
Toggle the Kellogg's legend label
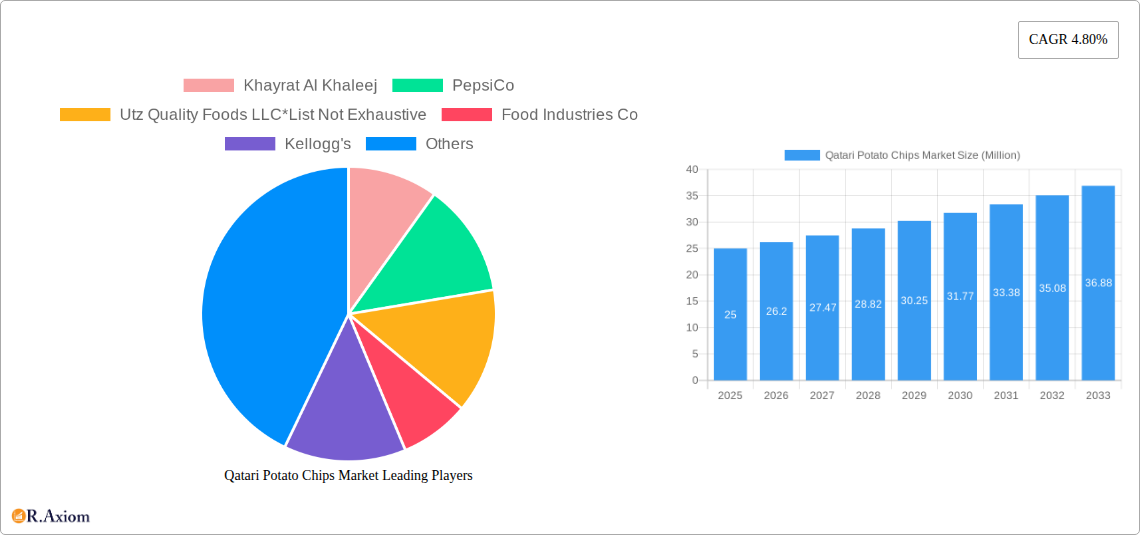(318, 144)
